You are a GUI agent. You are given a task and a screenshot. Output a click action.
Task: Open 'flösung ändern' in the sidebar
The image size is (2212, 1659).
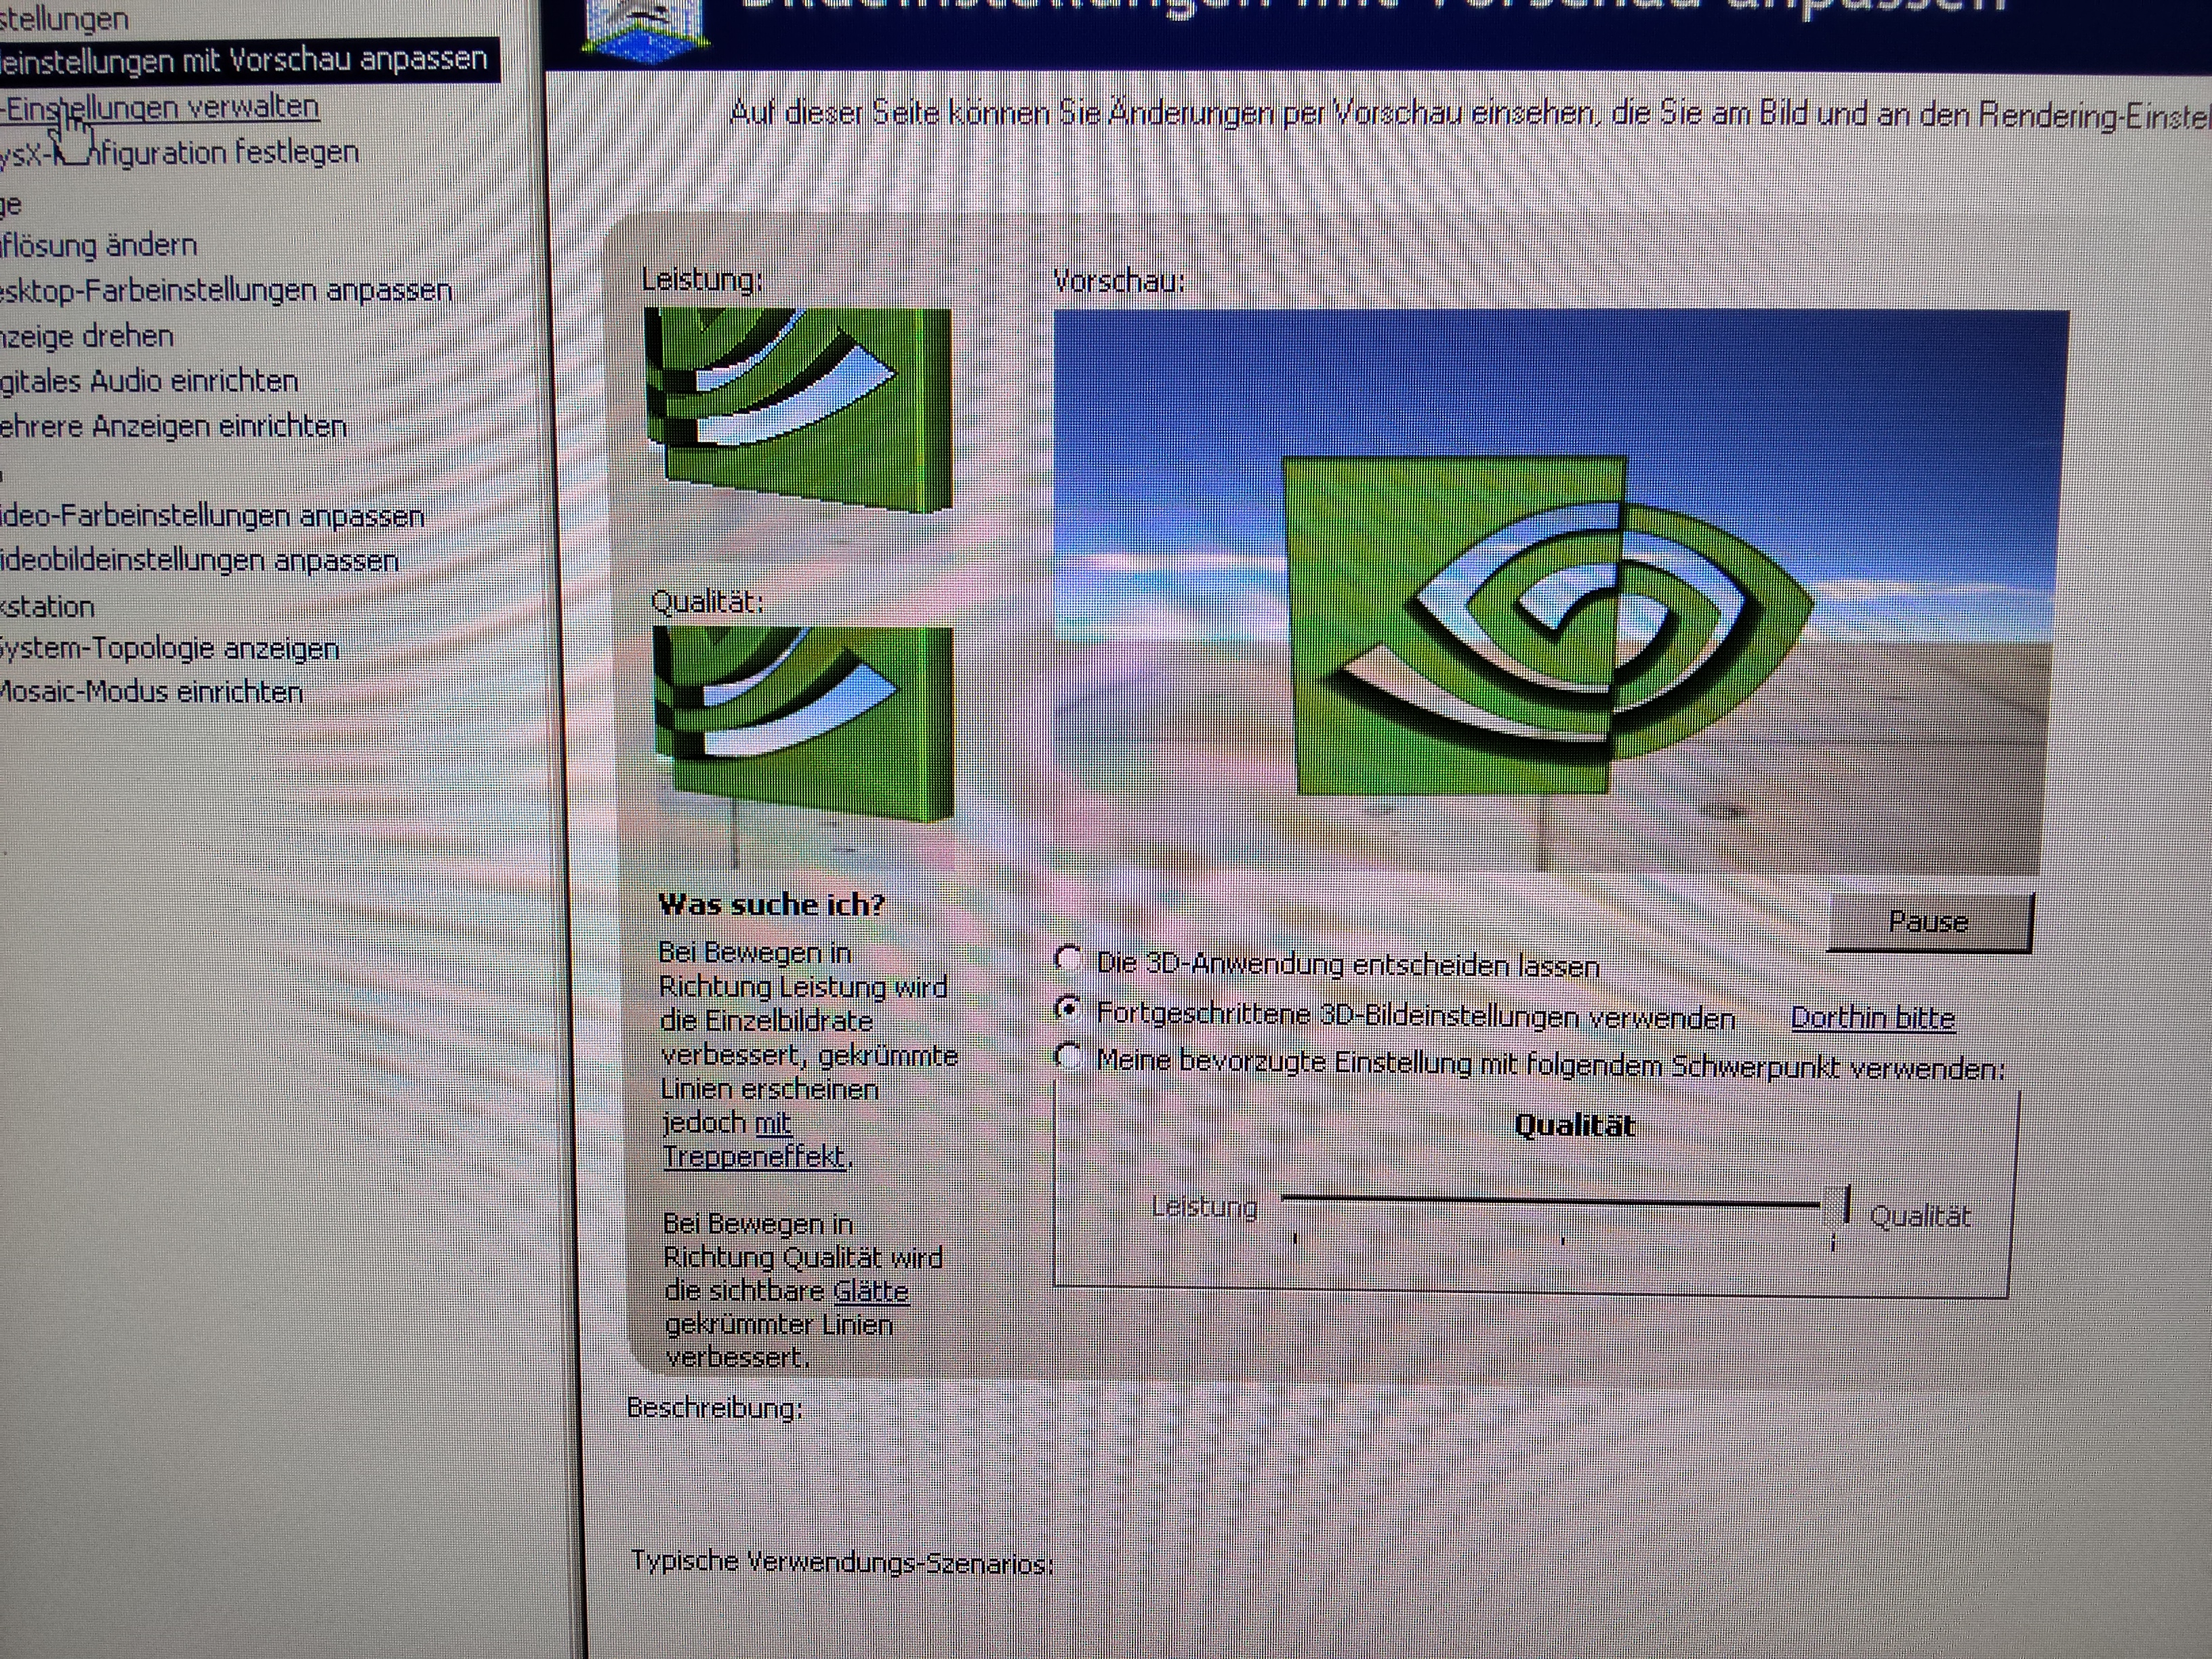[99, 245]
